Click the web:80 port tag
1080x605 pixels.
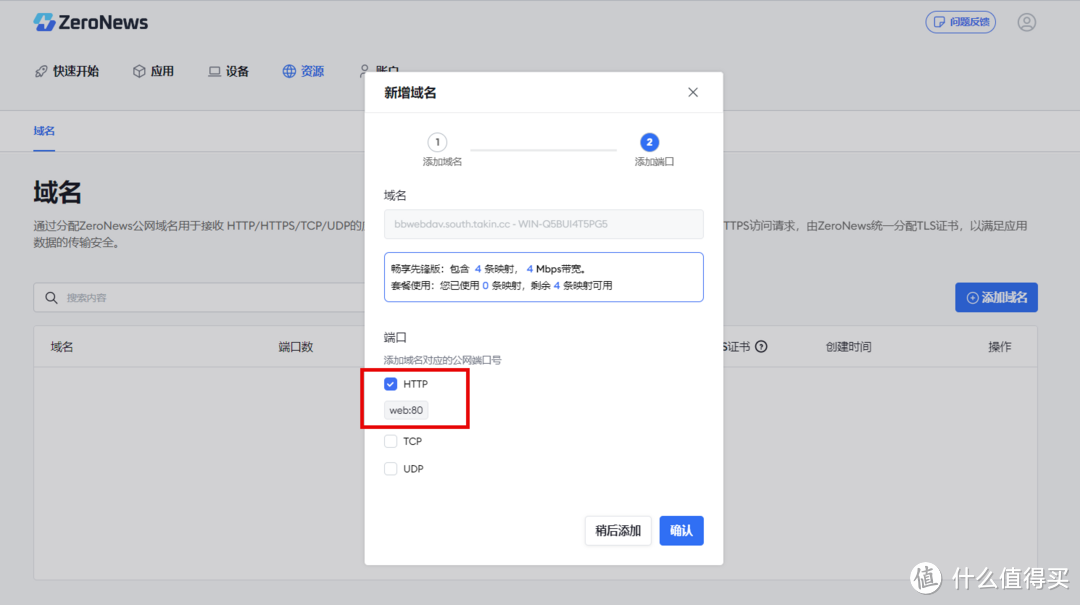coord(406,410)
